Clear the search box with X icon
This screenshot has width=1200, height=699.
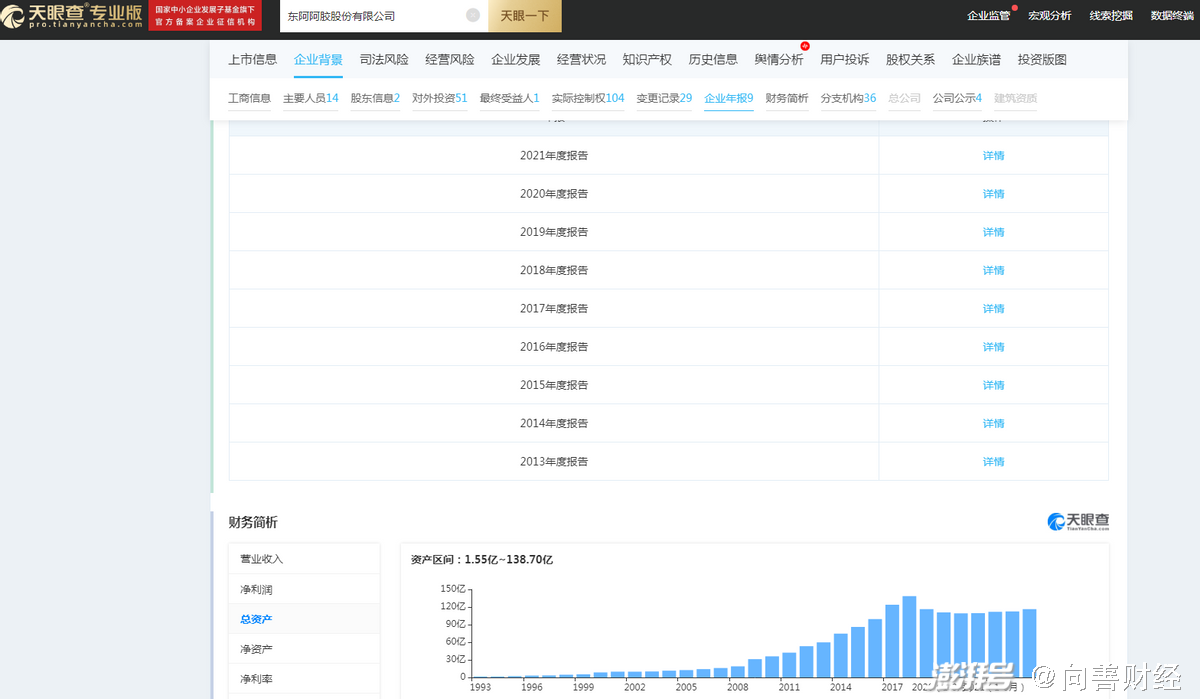(x=473, y=15)
